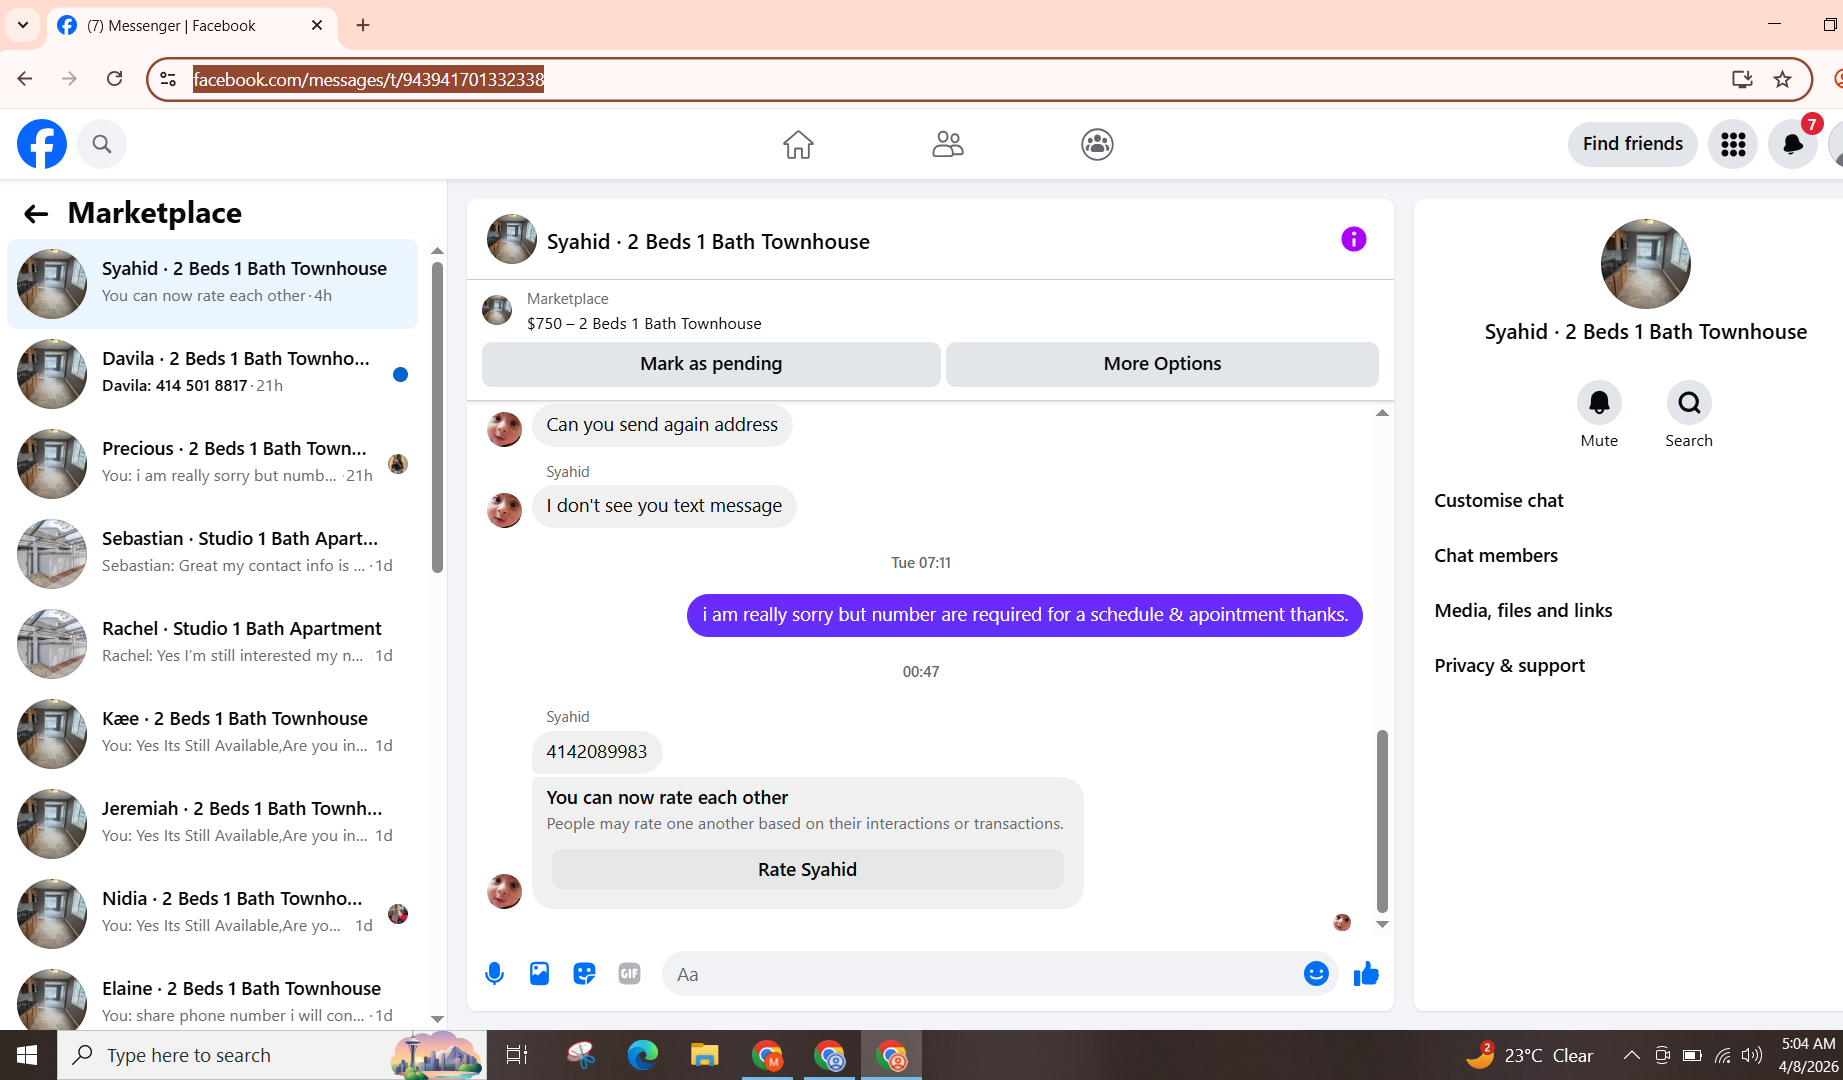Search in conversation with the magnifier icon
This screenshot has height=1080, width=1843.
(x=1689, y=403)
